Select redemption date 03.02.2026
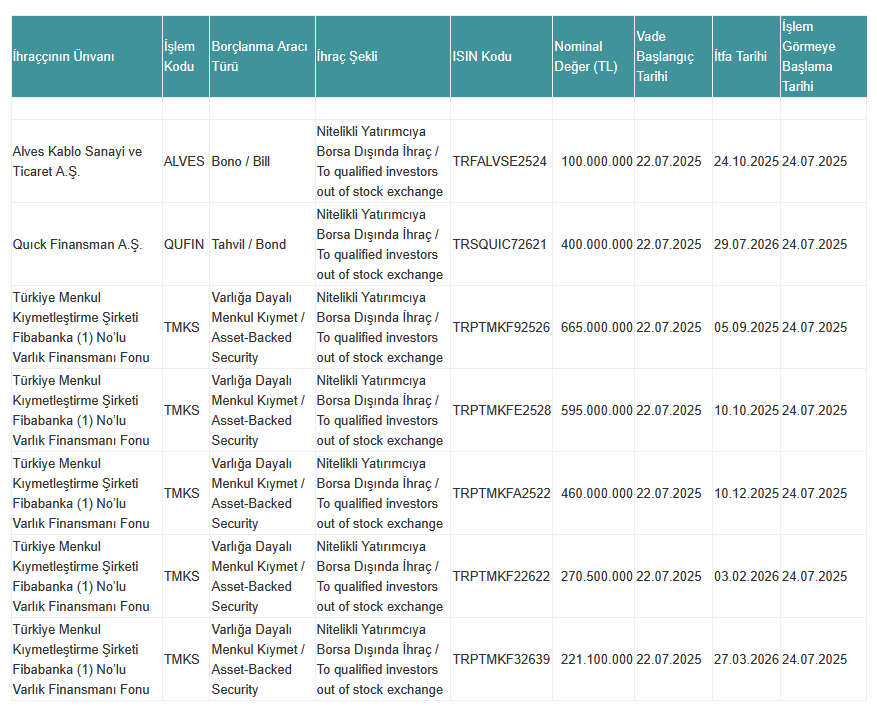877x707 pixels. point(746,576)
